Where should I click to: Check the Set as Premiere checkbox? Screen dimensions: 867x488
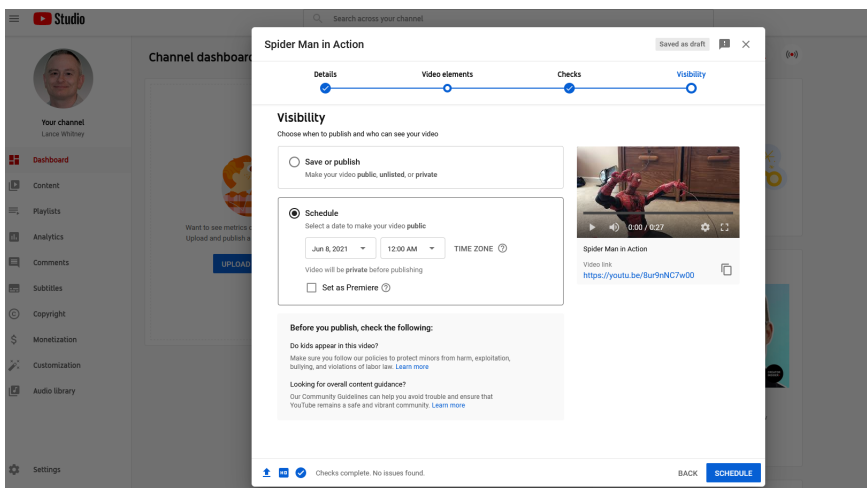pos(312,288)
